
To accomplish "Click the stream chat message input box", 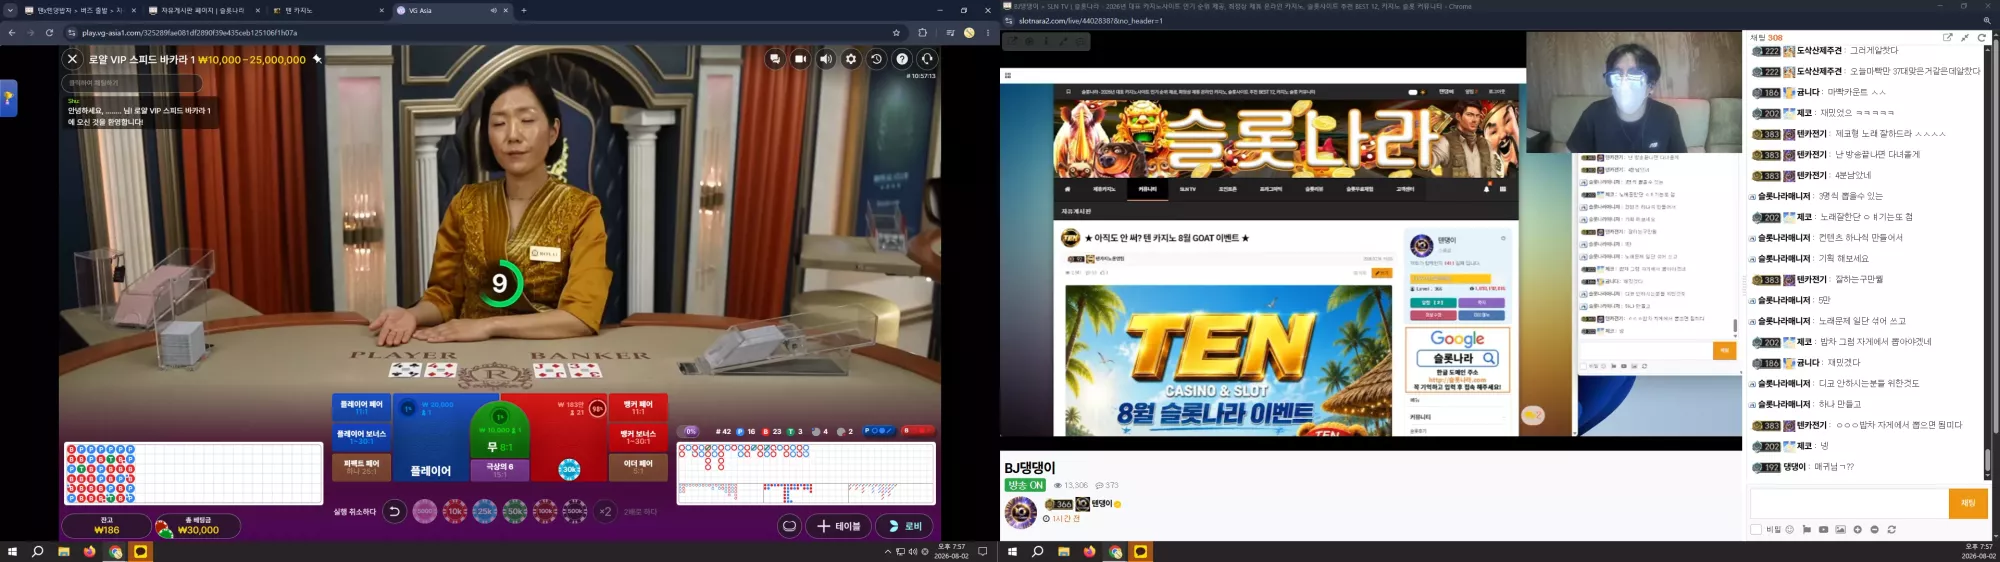I will coord(1848,503).
